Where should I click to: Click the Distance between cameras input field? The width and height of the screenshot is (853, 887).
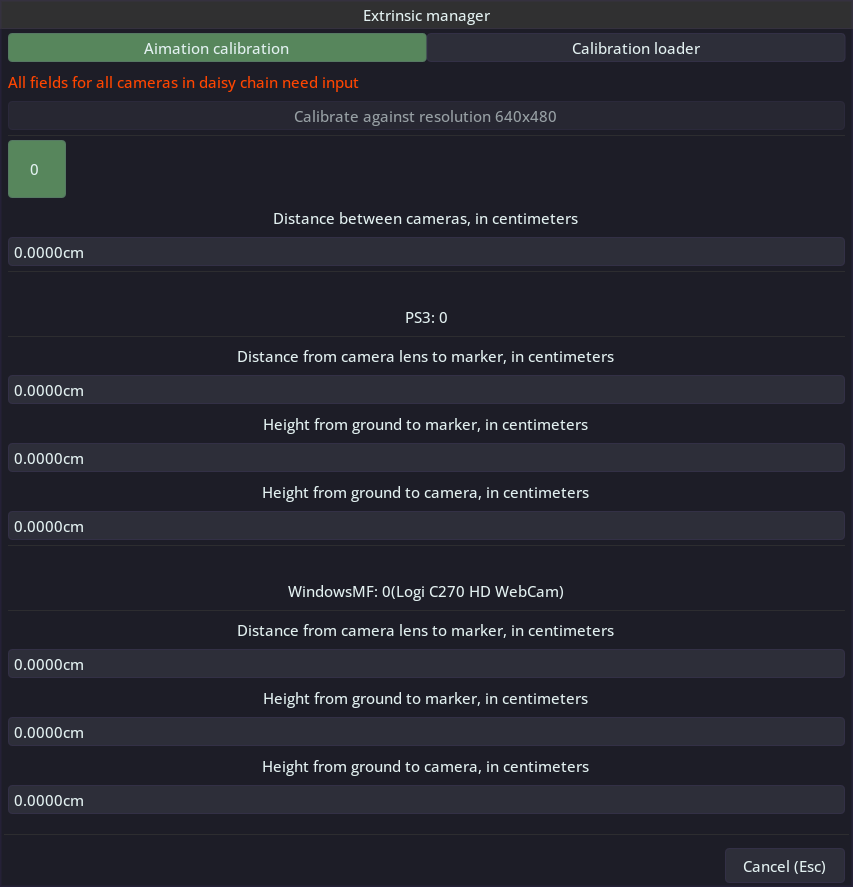426,252
